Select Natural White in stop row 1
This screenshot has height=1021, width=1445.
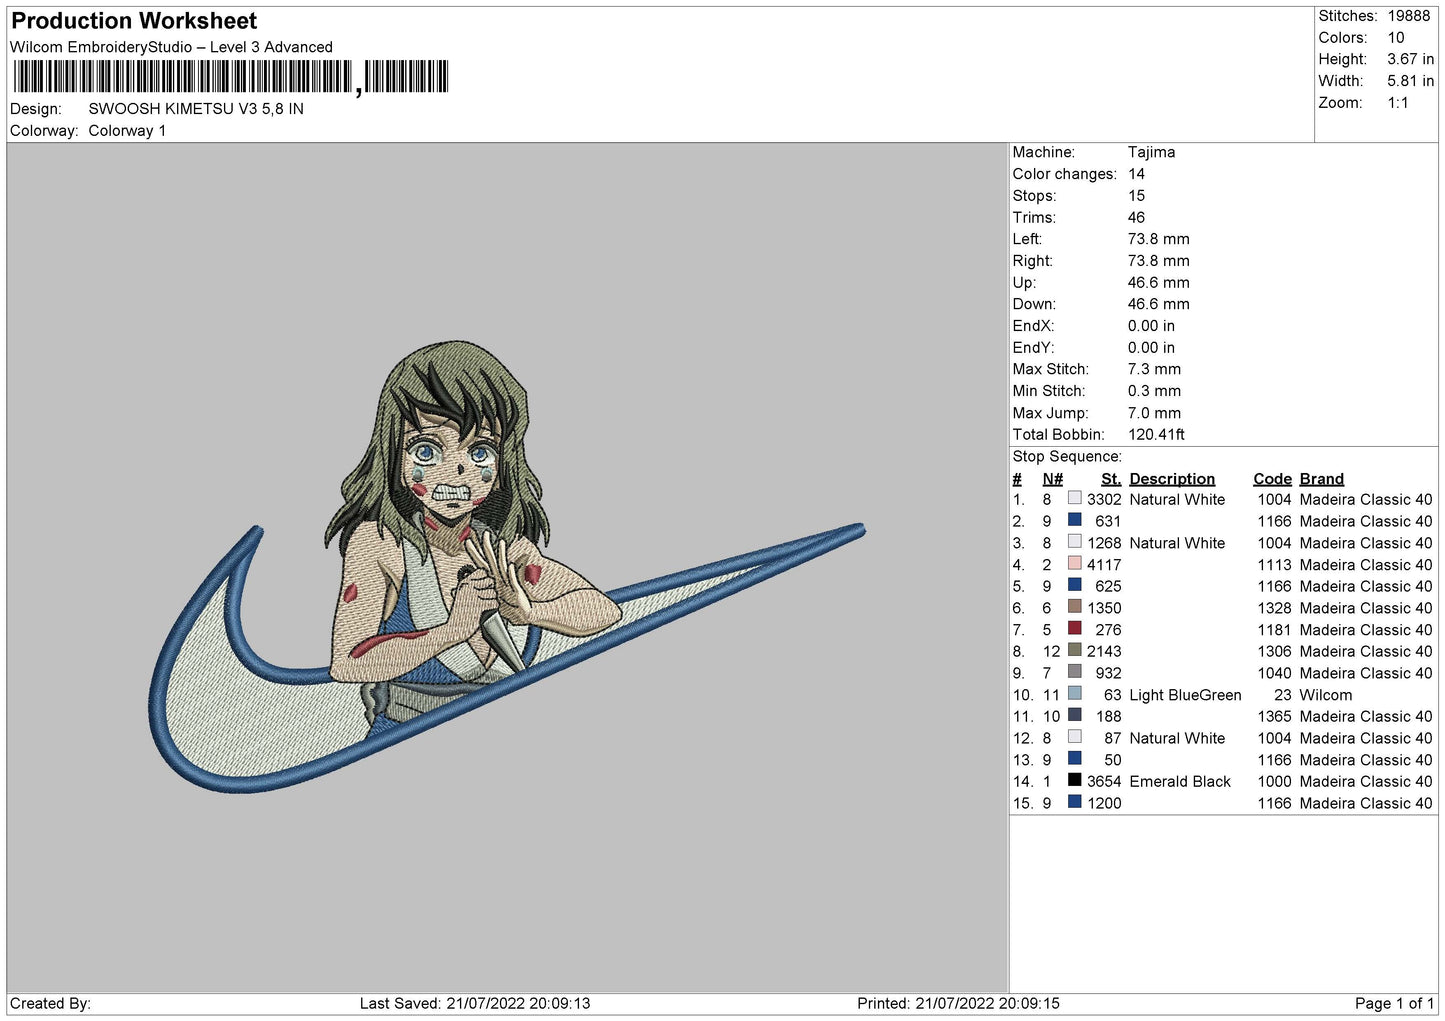tap(1177, 500)
